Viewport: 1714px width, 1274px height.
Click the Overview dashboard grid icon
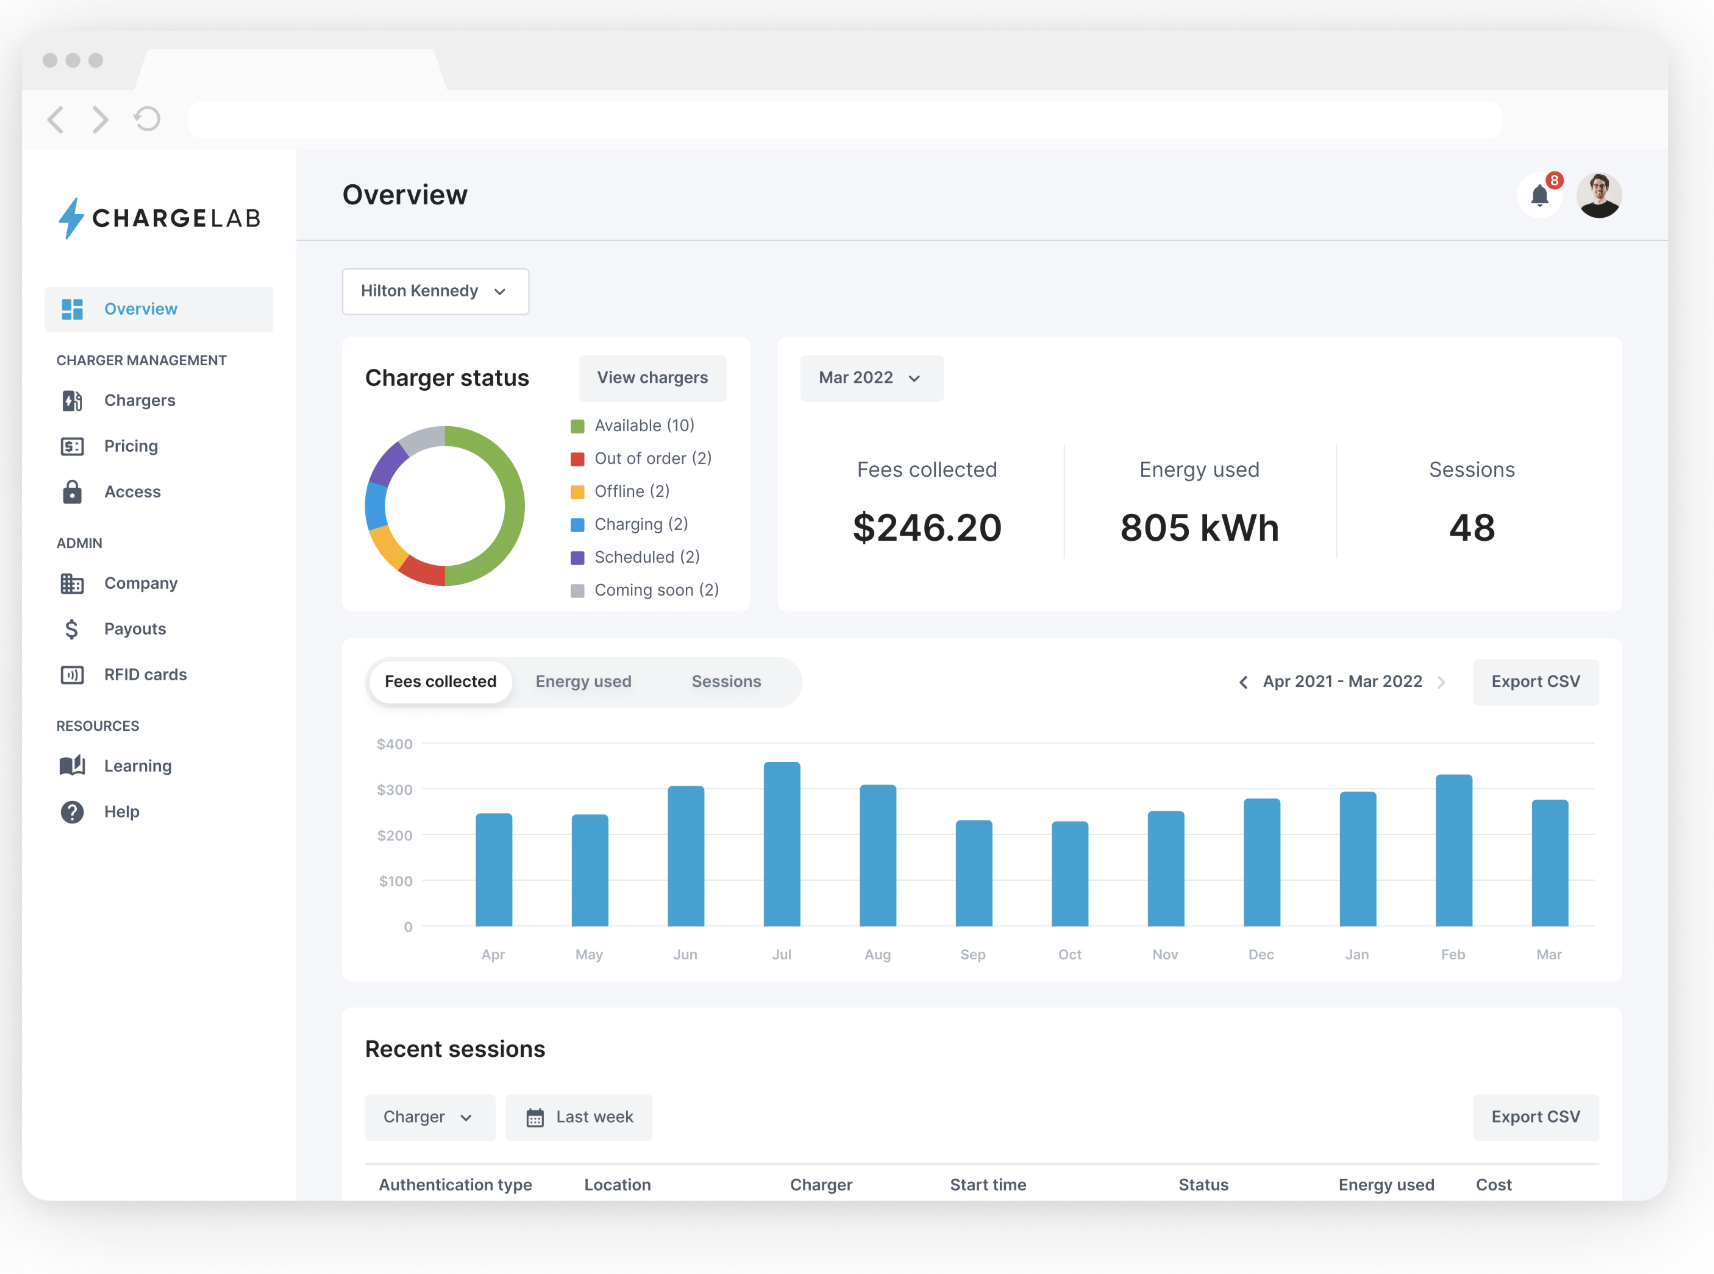[x=72, y=309]
